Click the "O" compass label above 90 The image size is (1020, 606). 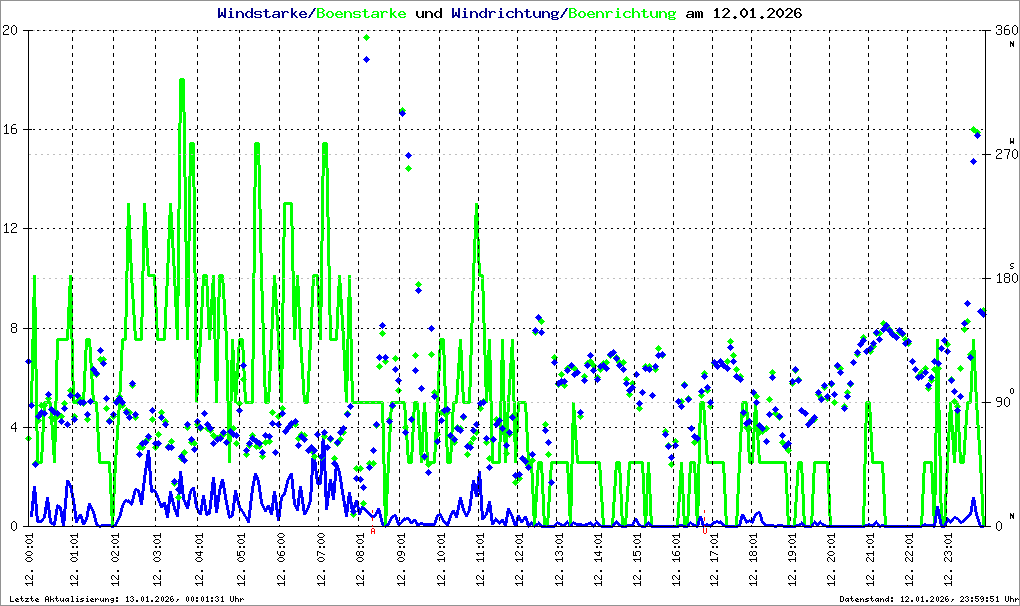[x=1012, y=391]
